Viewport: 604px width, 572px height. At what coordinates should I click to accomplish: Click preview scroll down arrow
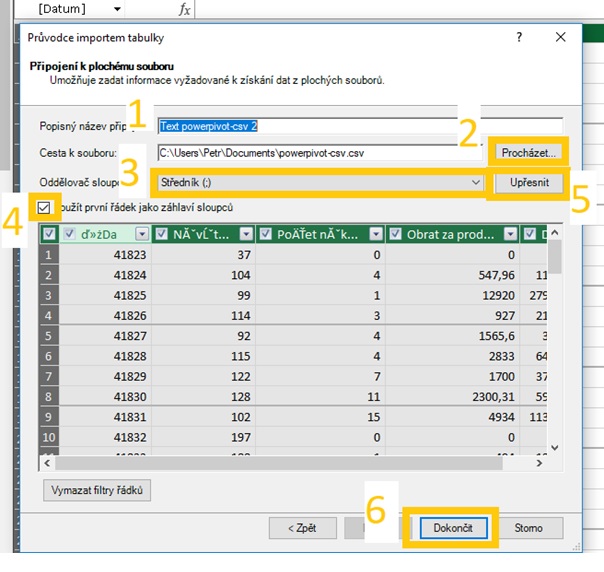pos(555,448)
